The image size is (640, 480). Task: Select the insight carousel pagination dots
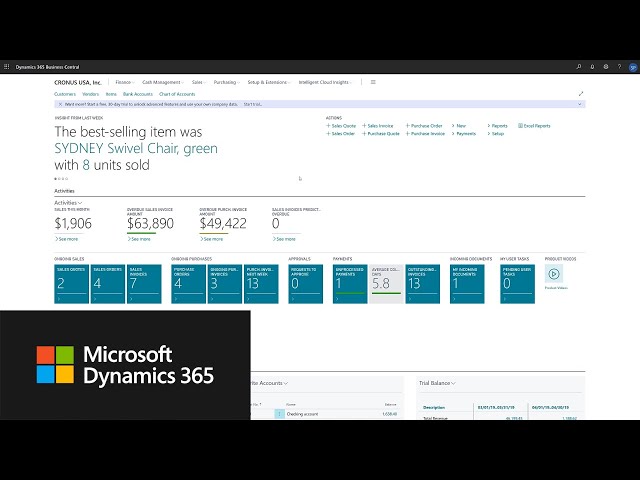[61, 179]
